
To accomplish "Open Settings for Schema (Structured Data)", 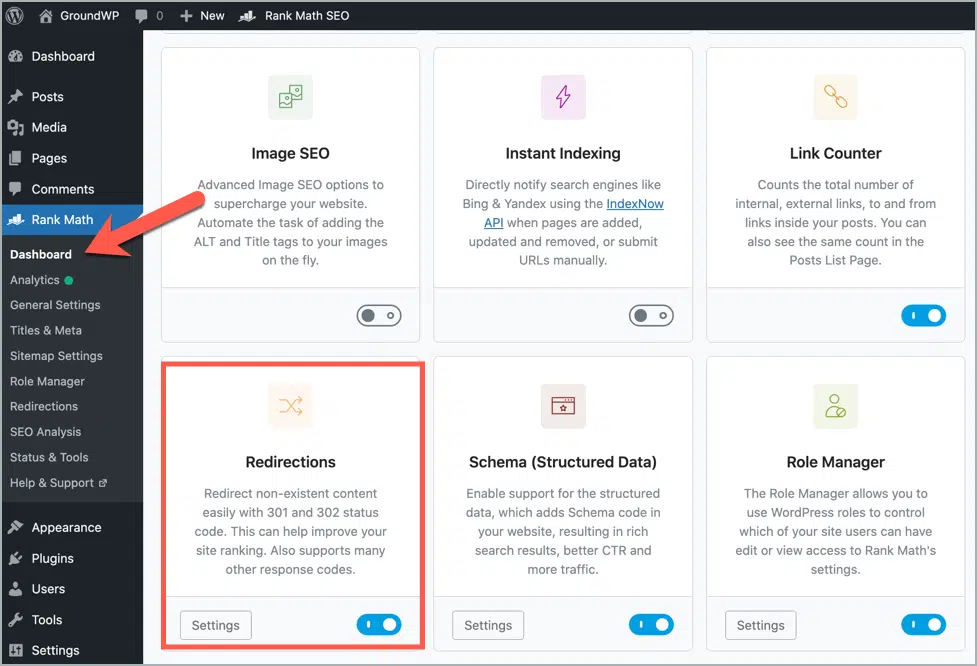I will pos(488,625).
